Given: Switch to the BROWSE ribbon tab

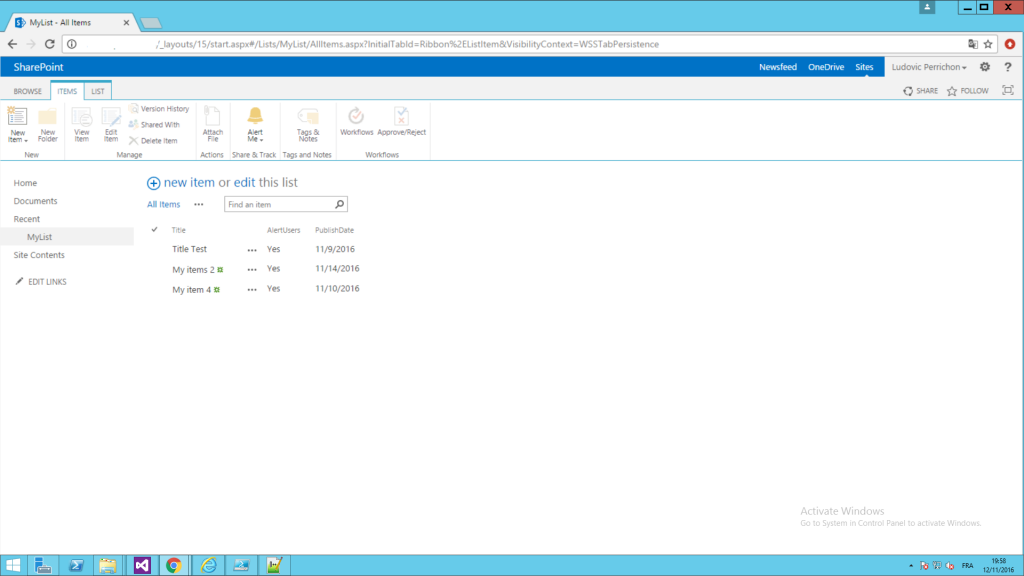Looking at the screenshot, I should 27,91.
